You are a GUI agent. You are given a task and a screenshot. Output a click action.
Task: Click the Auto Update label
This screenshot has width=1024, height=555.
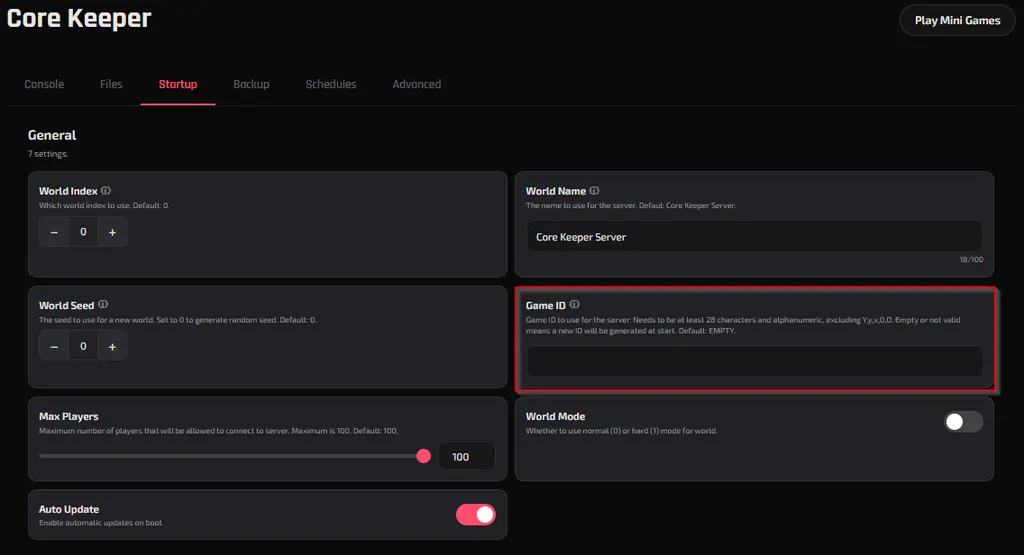[x=69, y=509]
